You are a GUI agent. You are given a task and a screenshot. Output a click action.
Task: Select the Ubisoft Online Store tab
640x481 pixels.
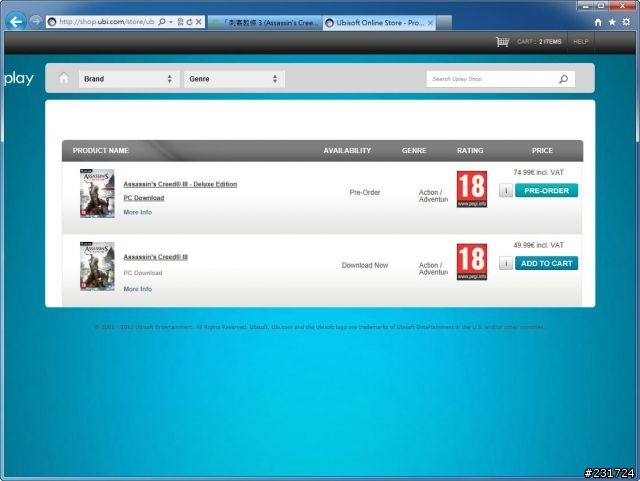[379, 23]
